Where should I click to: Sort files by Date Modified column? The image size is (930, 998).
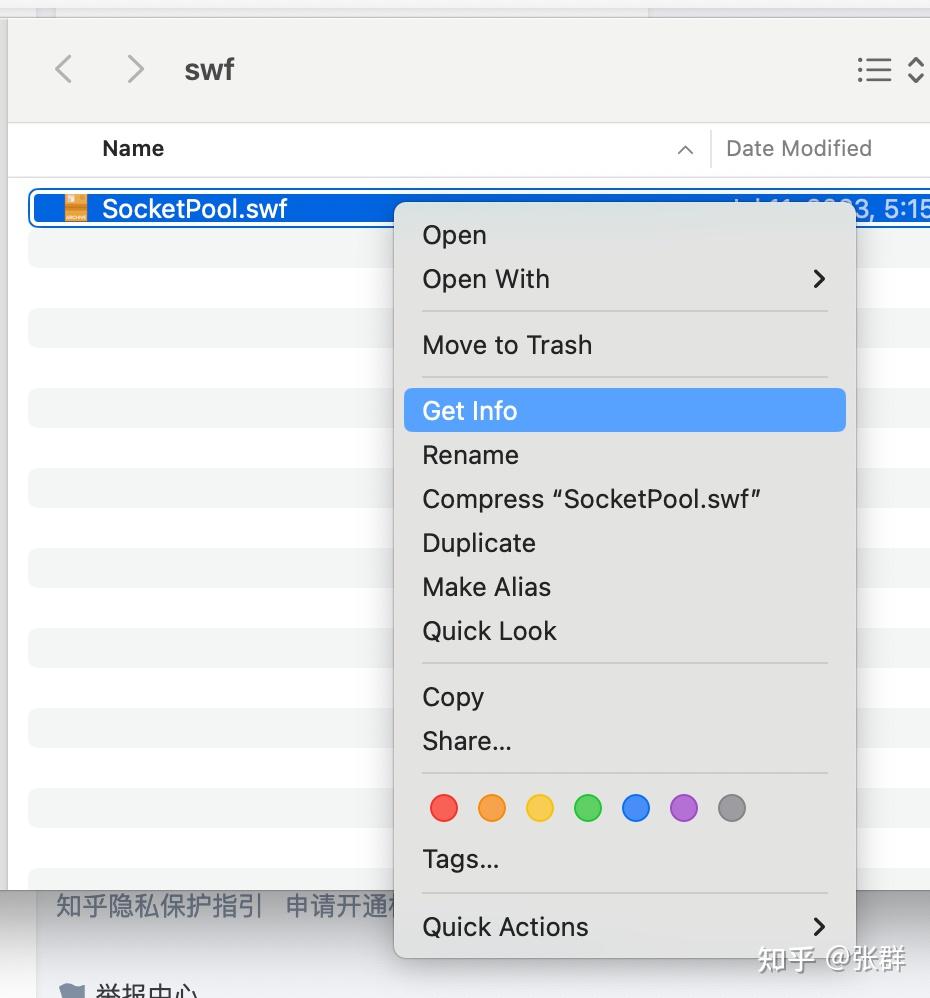[798, 148]
